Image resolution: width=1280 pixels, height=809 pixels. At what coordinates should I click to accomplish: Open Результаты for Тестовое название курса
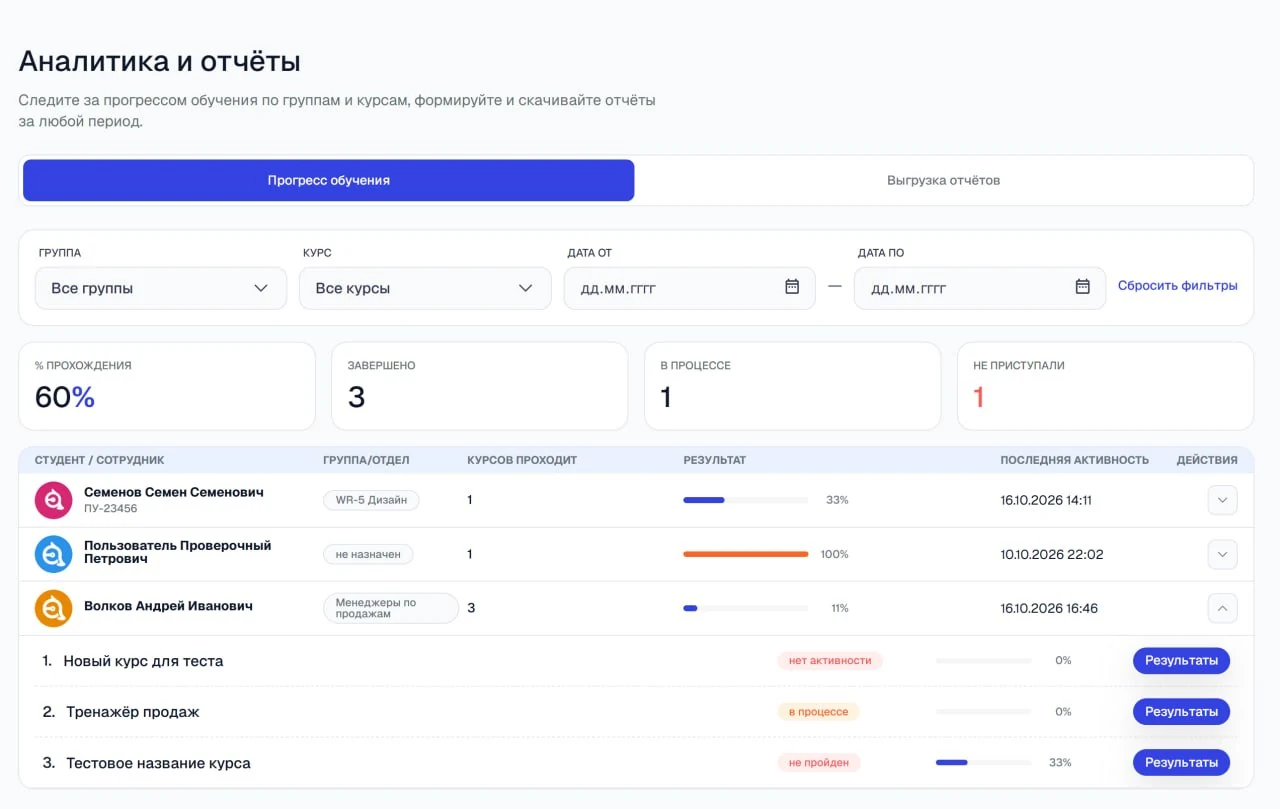(1181, 762)
